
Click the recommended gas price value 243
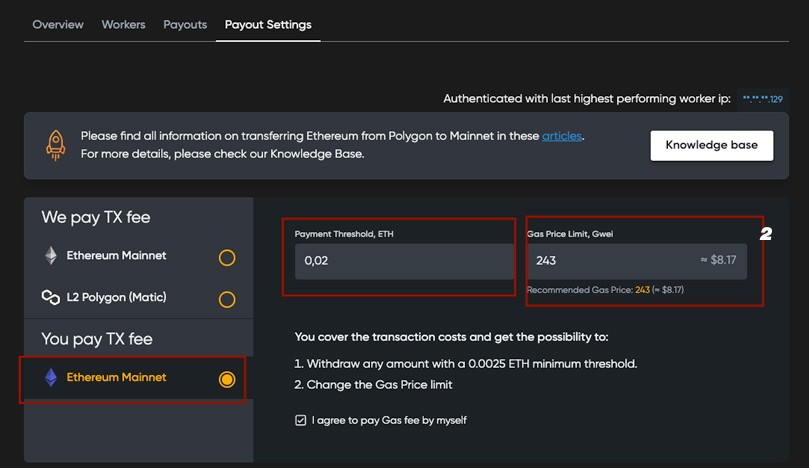point(642,290)
